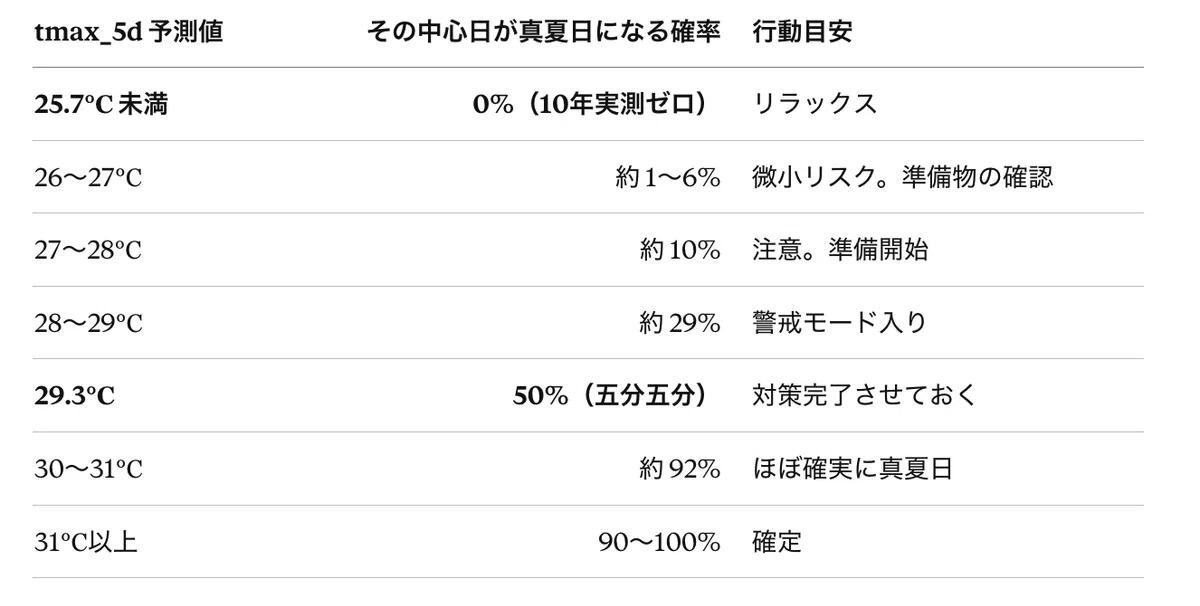Viewport: 1200px width, 606px height.
Task: Click the 28〜29°C row label
Action: [x=88, y=323]
